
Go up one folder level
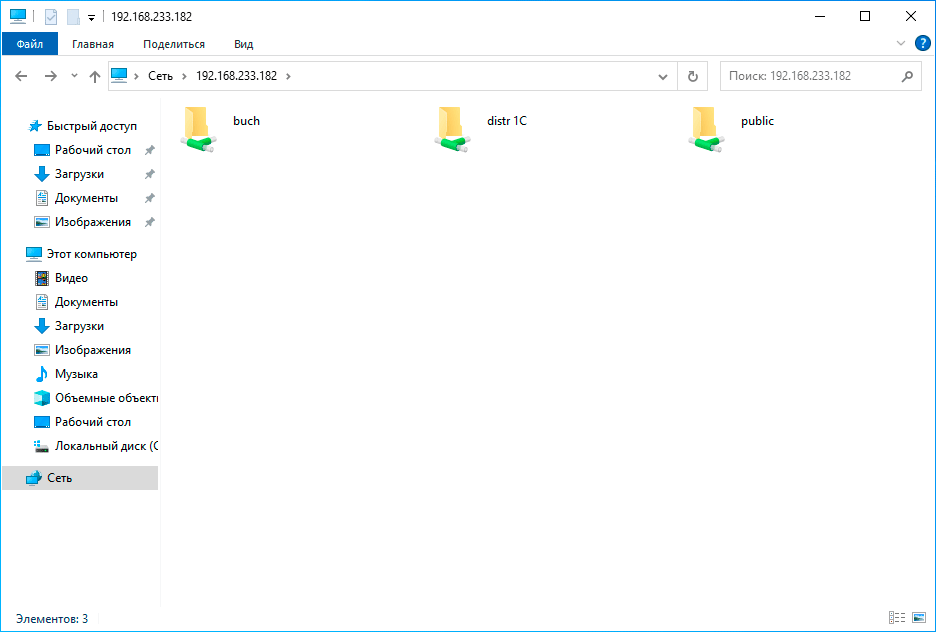point(94,76)
